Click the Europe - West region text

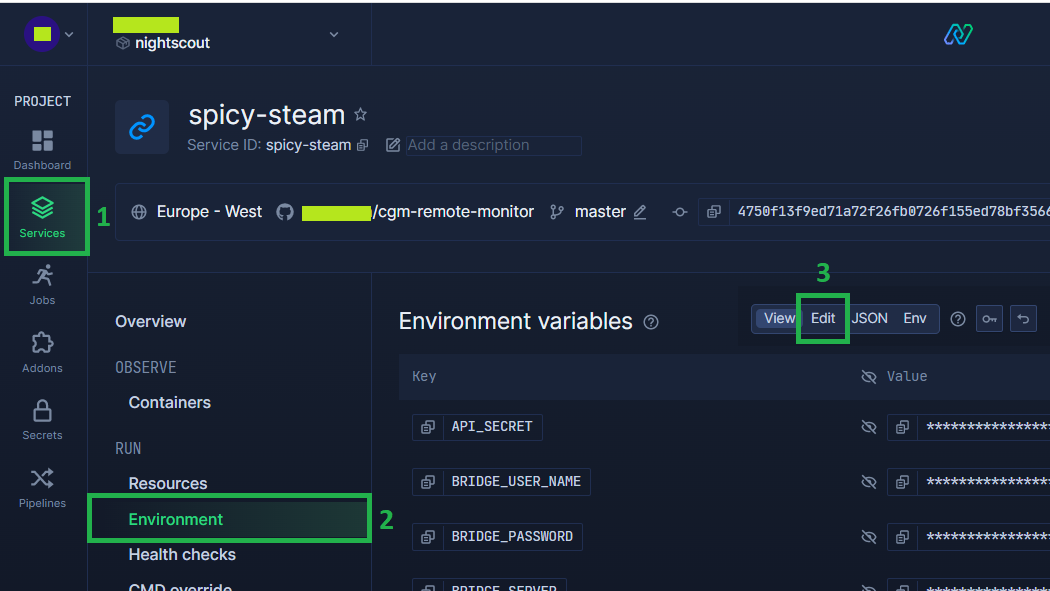[210, 212]
